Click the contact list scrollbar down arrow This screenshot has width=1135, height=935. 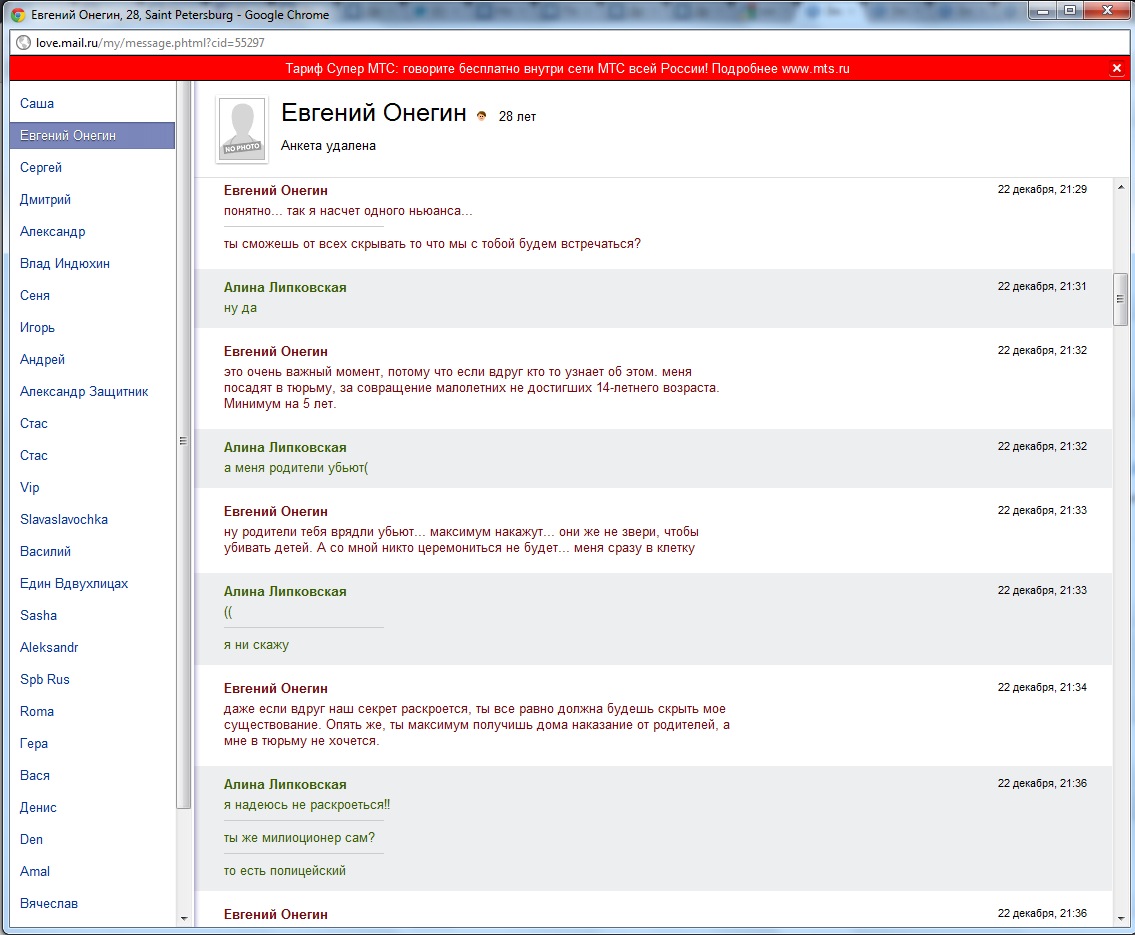tap(184, 918)
